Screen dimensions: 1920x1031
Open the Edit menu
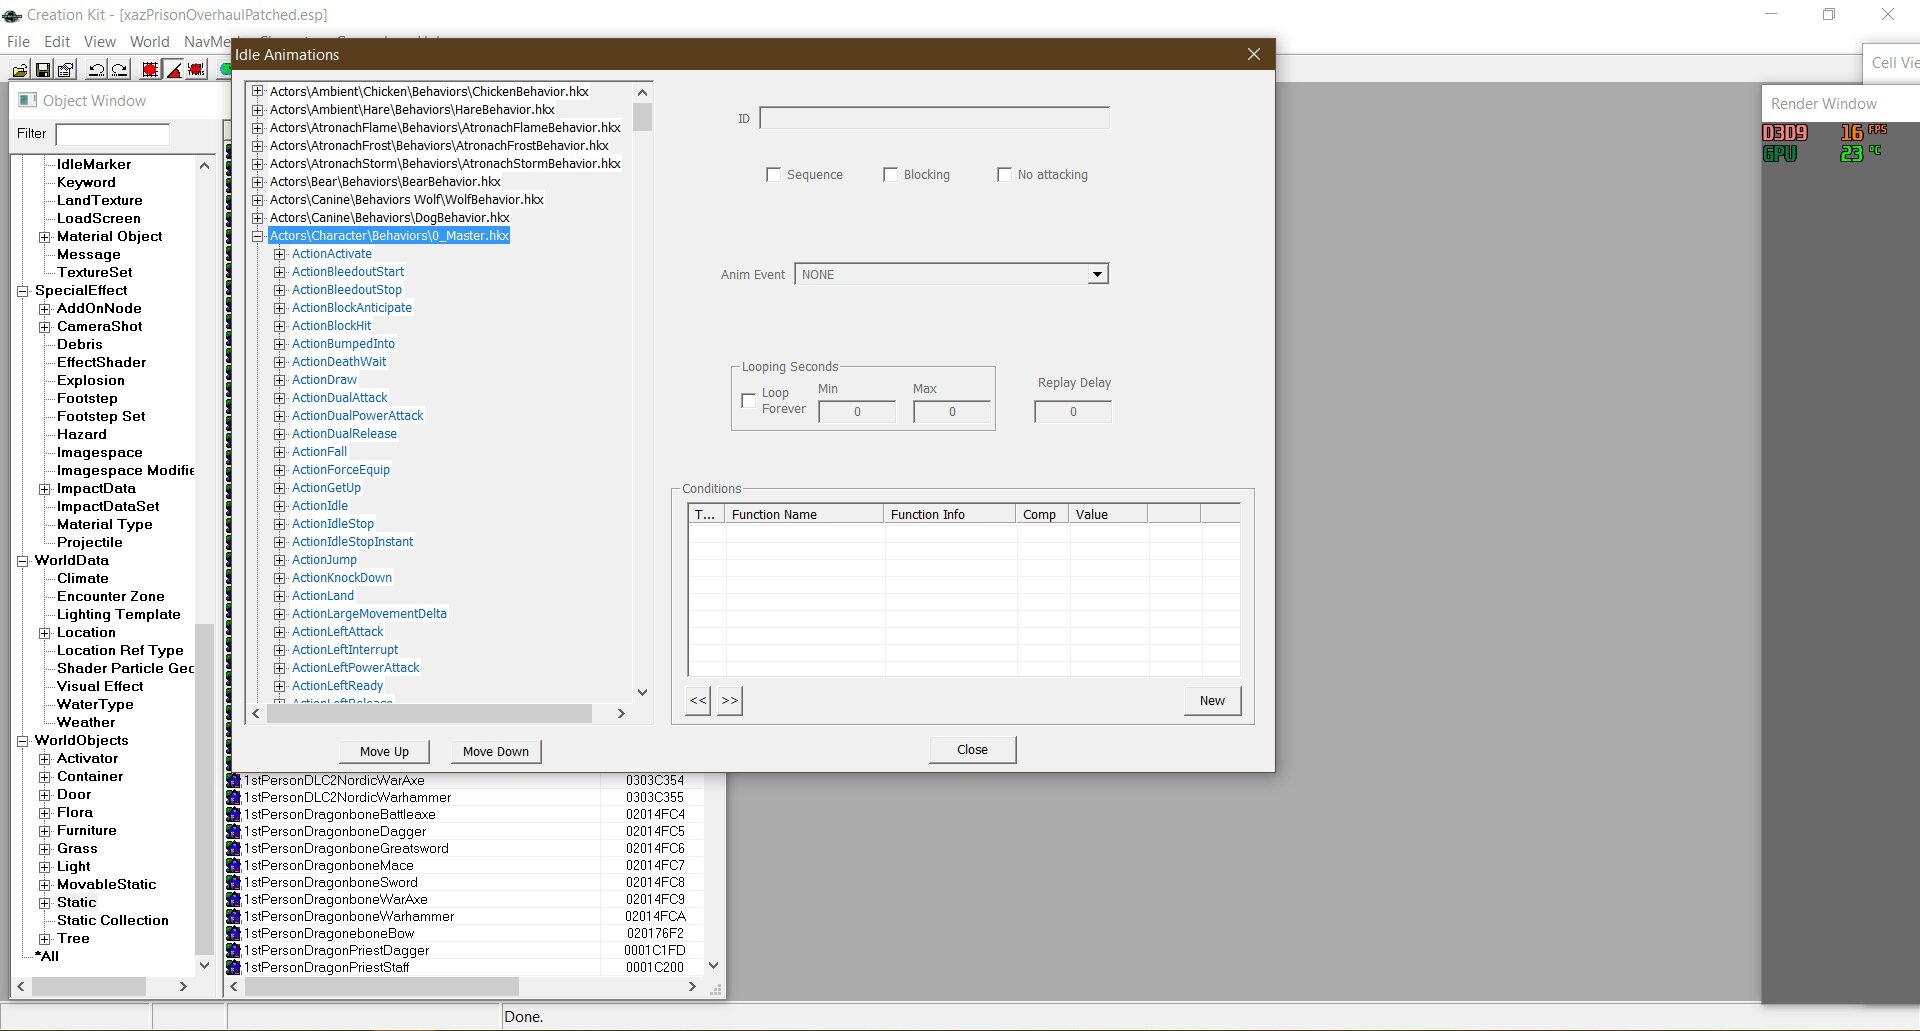click(57, 42)
